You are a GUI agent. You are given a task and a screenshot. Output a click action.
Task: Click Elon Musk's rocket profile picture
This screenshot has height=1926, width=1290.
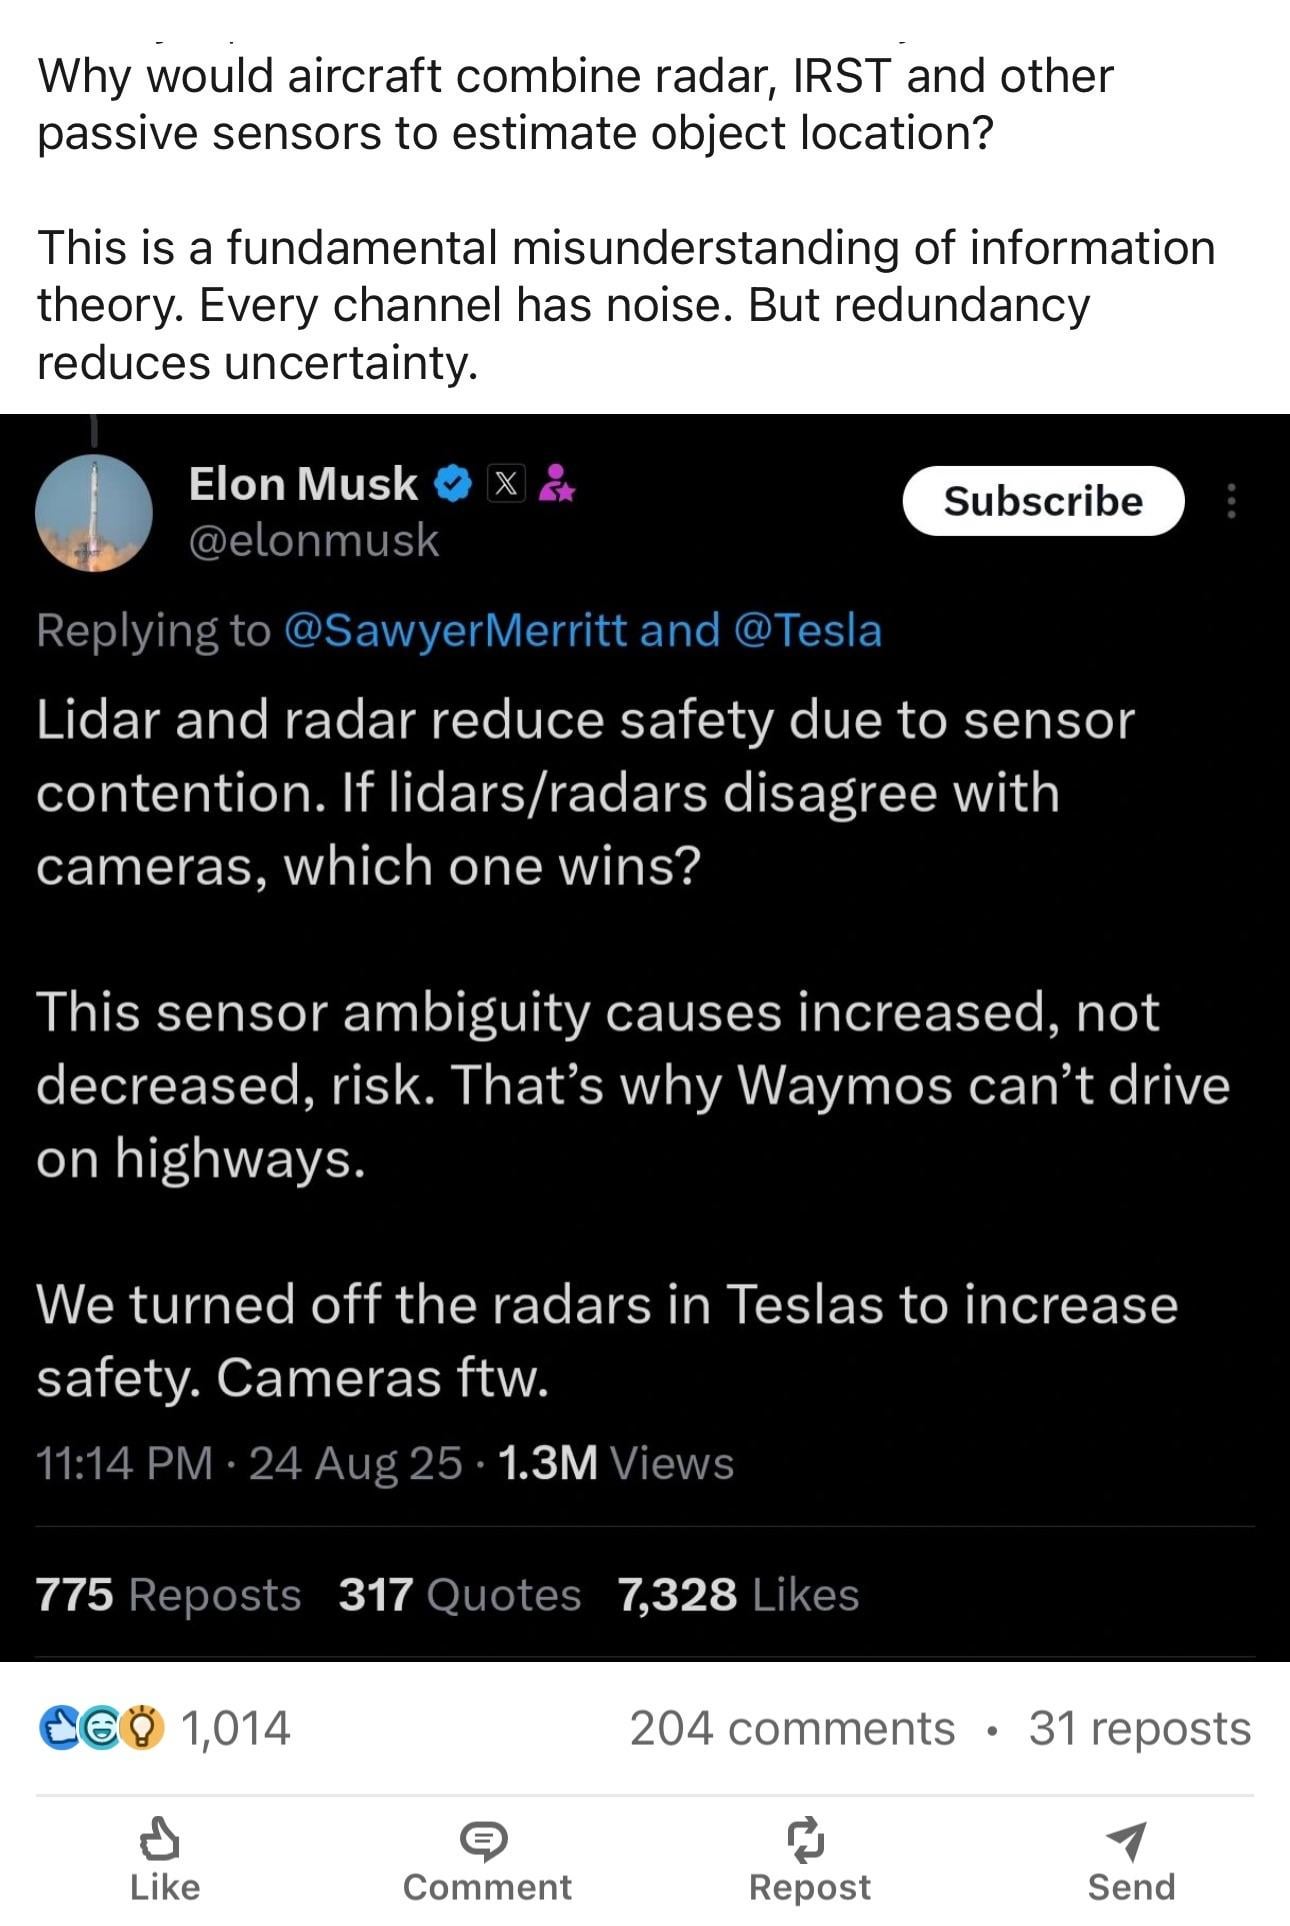point(94,513)
